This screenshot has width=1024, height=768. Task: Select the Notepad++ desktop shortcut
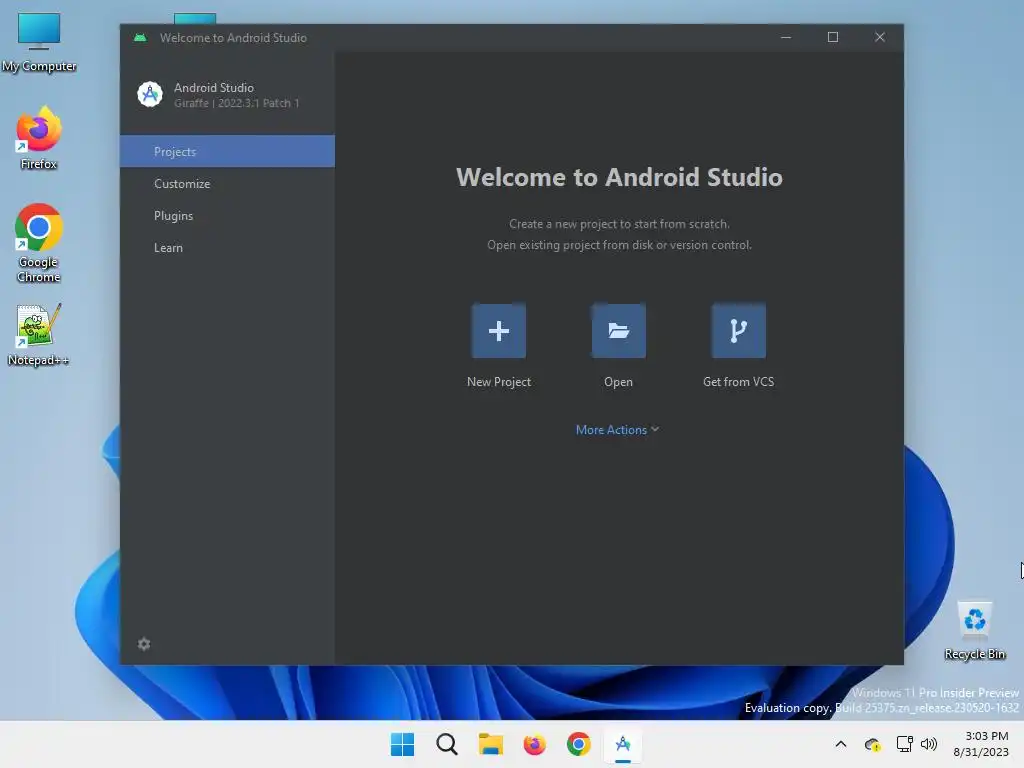pos(39,335)
